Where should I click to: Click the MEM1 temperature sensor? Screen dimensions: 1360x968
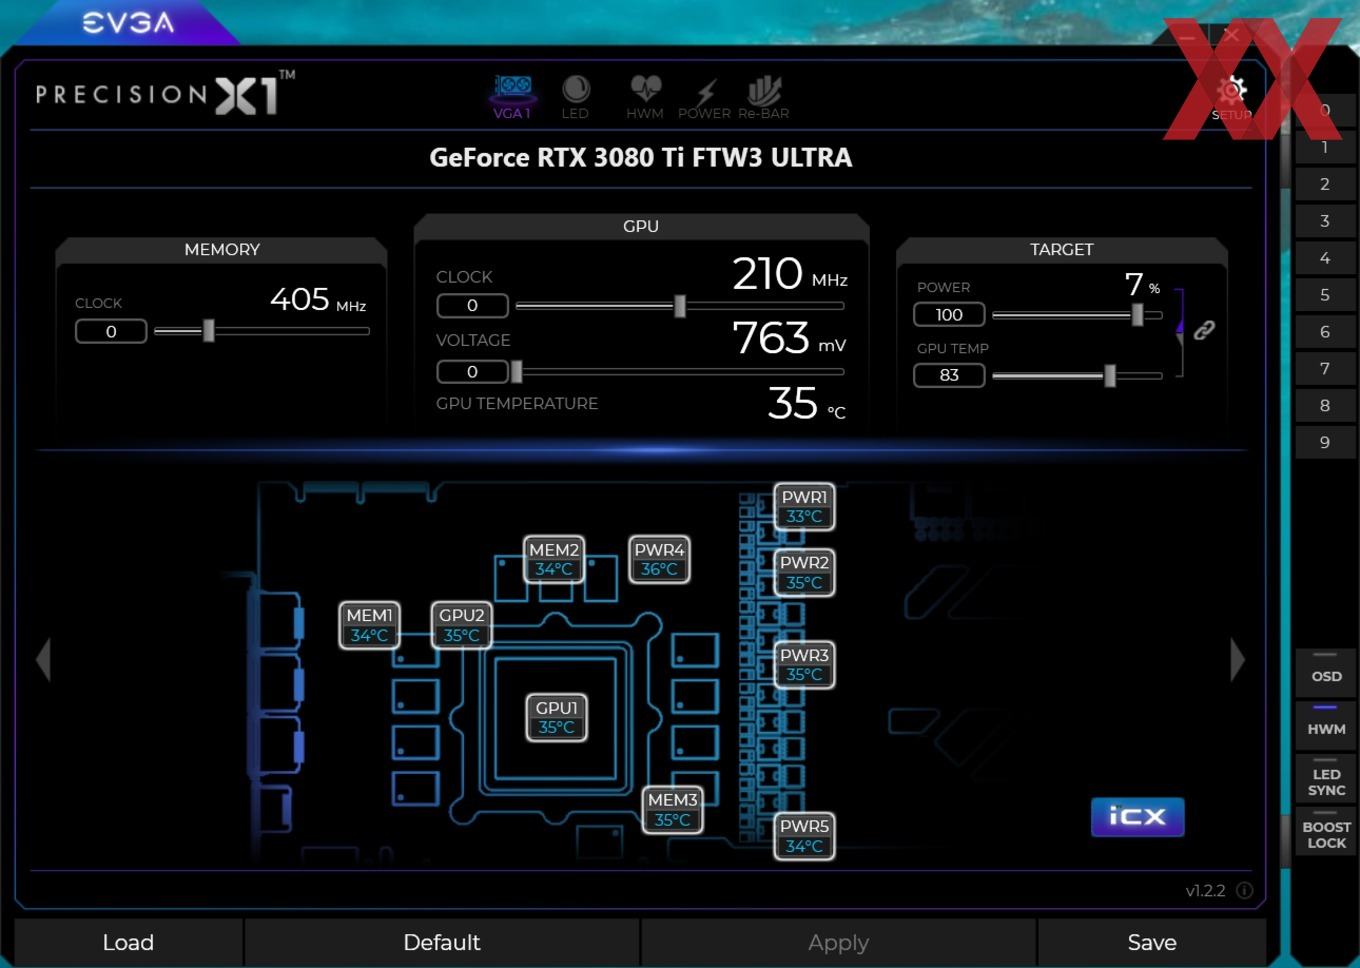pyautogui.click(x=369, y=625)
